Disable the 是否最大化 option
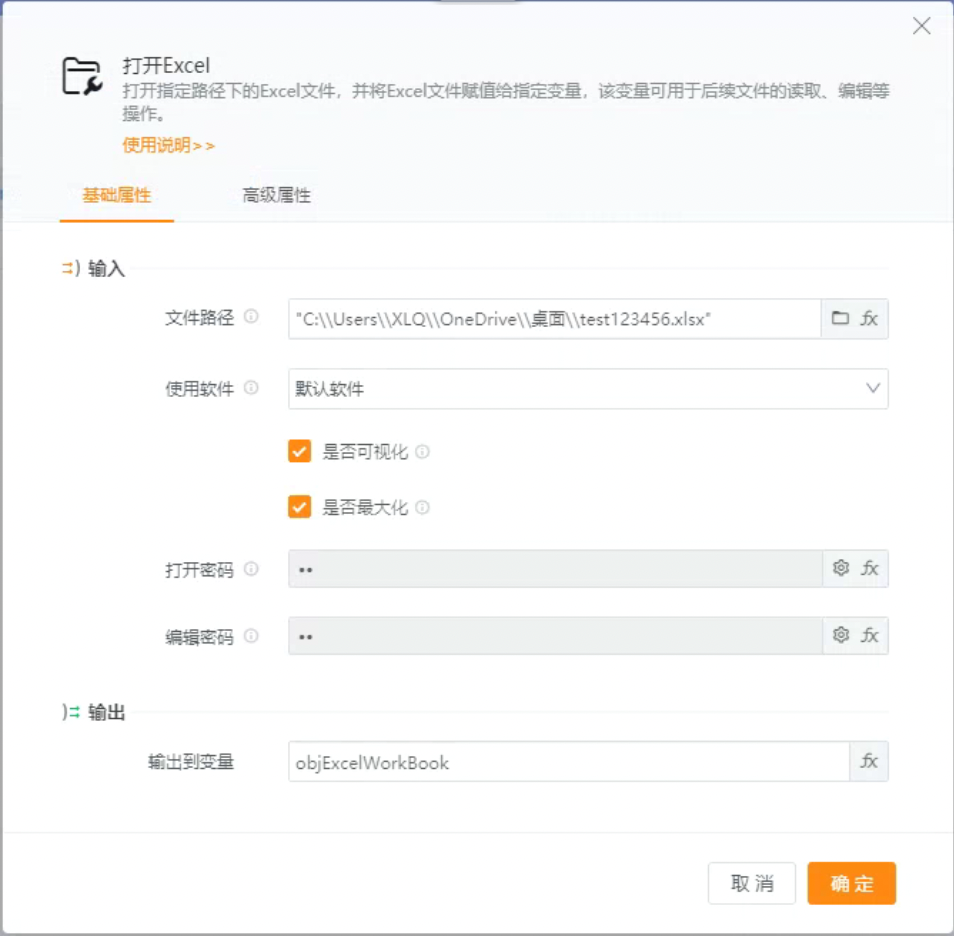The height and width of the screenshot is (936, 954). coord(298,507)
